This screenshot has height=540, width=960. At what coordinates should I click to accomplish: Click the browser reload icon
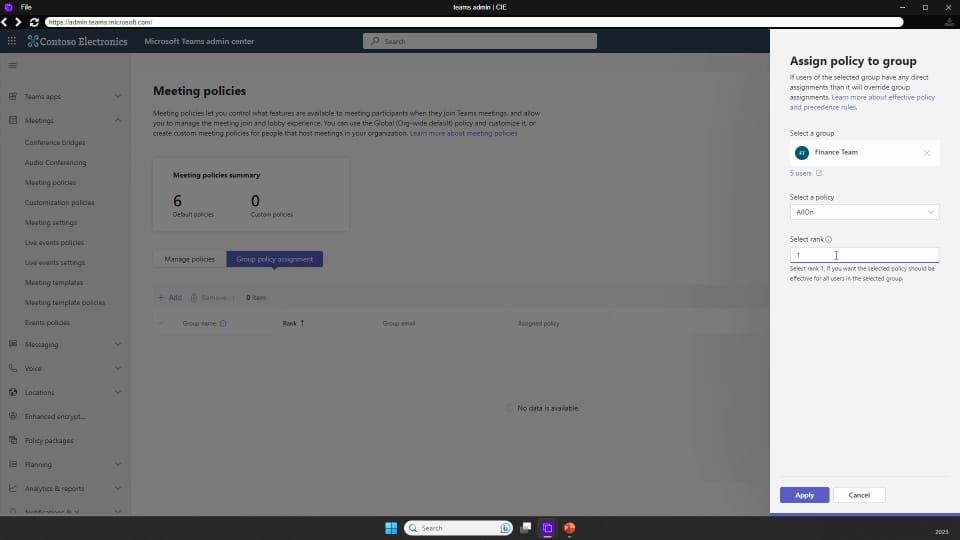click(x=34, y=22)
